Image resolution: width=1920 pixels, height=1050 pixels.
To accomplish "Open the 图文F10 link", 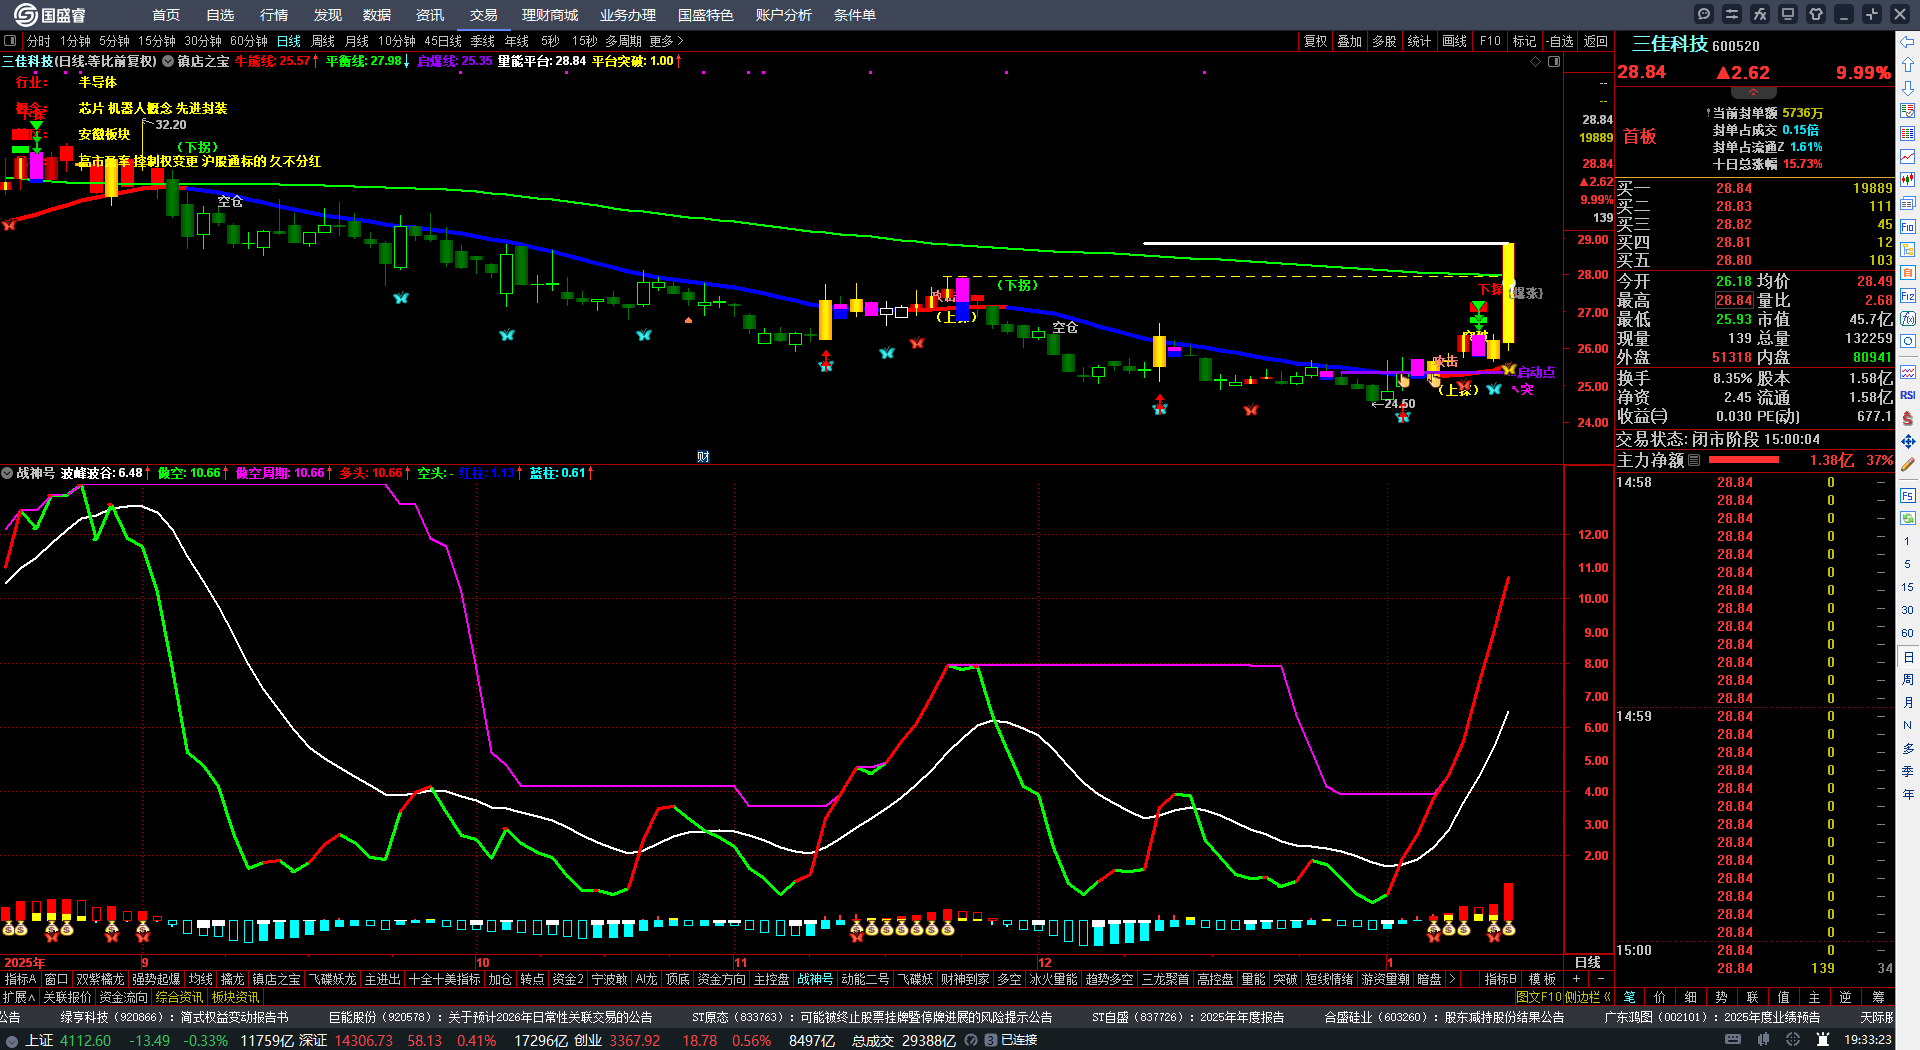I will pyautogui.click(x=1537, y=997).
